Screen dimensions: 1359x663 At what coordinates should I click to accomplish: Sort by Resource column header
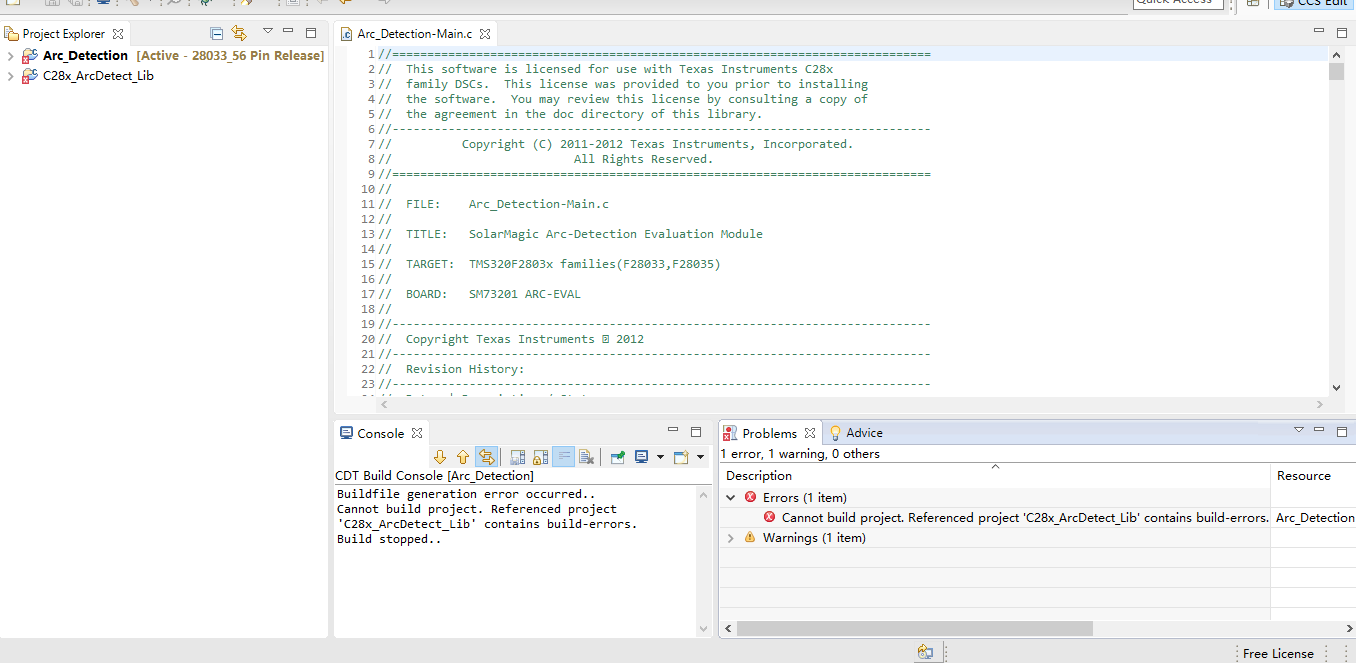point(1314,475)
